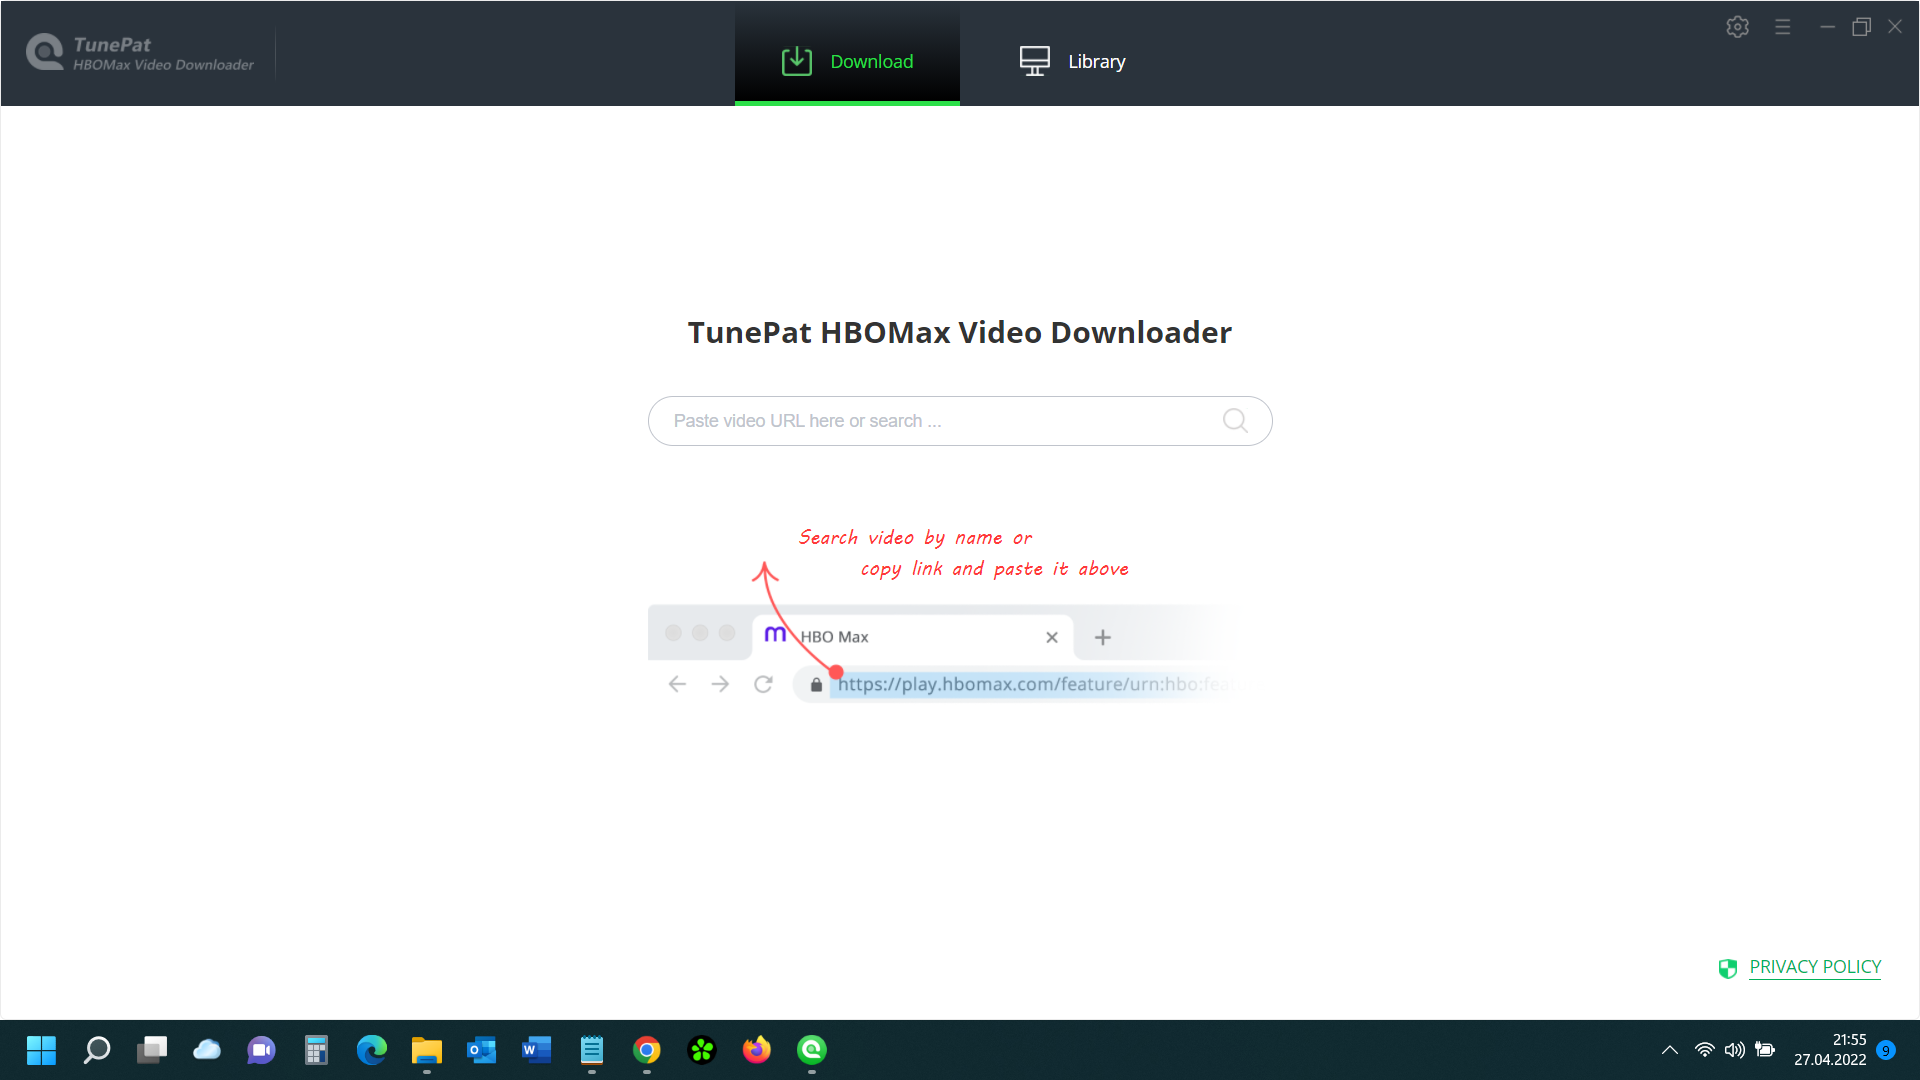
Task: Click the battery status icon
Action: [1765, 1050]
